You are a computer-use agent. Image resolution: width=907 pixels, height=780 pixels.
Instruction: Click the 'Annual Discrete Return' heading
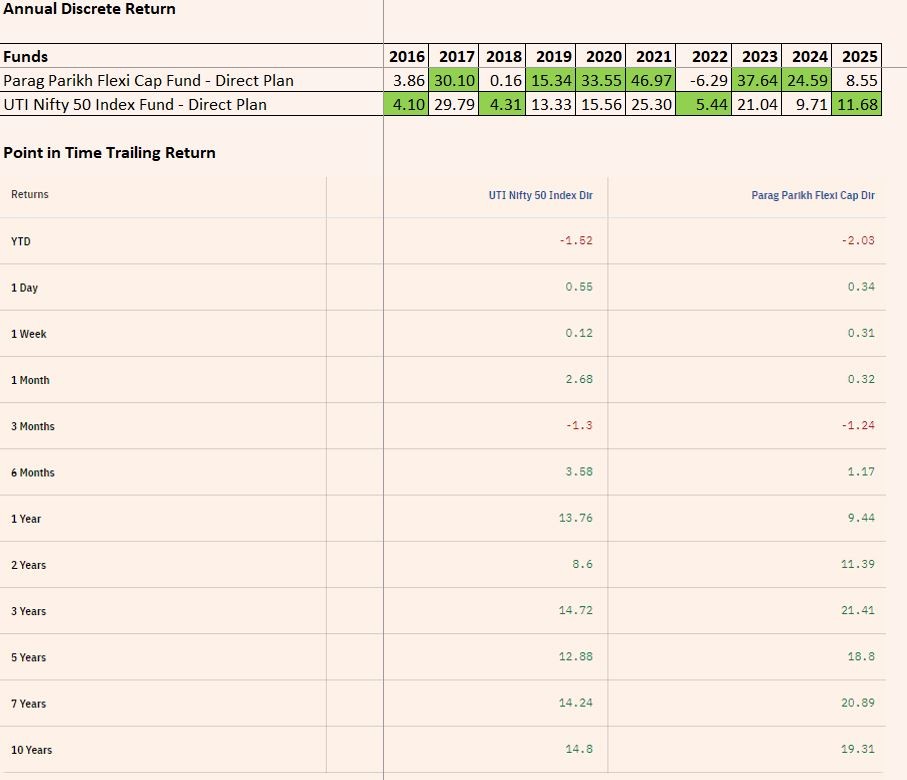click(89, 9)
